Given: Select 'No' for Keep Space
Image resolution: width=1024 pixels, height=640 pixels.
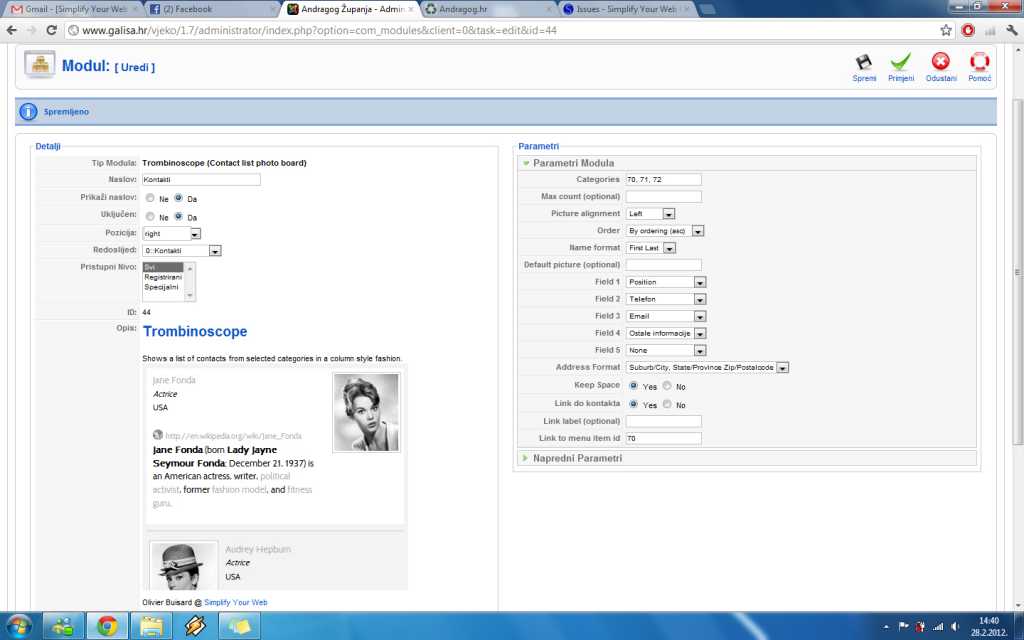Looking at the screenshot, I should coord(667,386).
